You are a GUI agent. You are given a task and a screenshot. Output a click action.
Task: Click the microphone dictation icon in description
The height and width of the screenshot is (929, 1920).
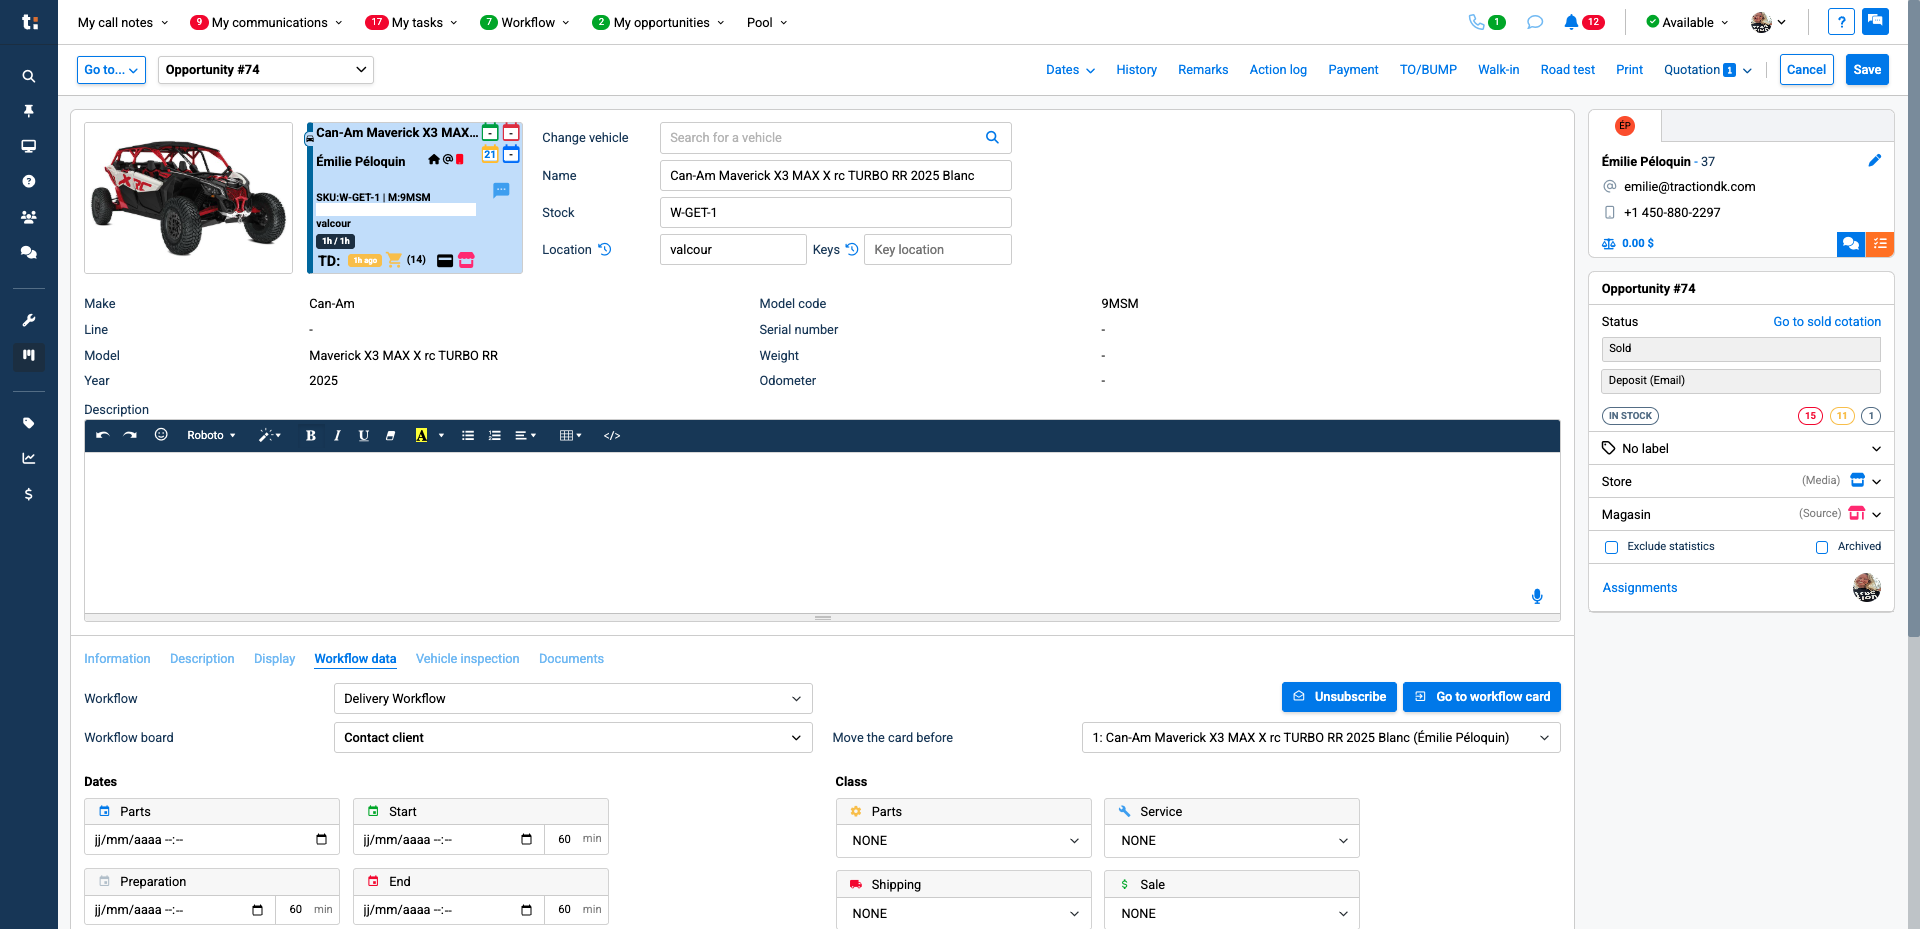point(1537,597)
